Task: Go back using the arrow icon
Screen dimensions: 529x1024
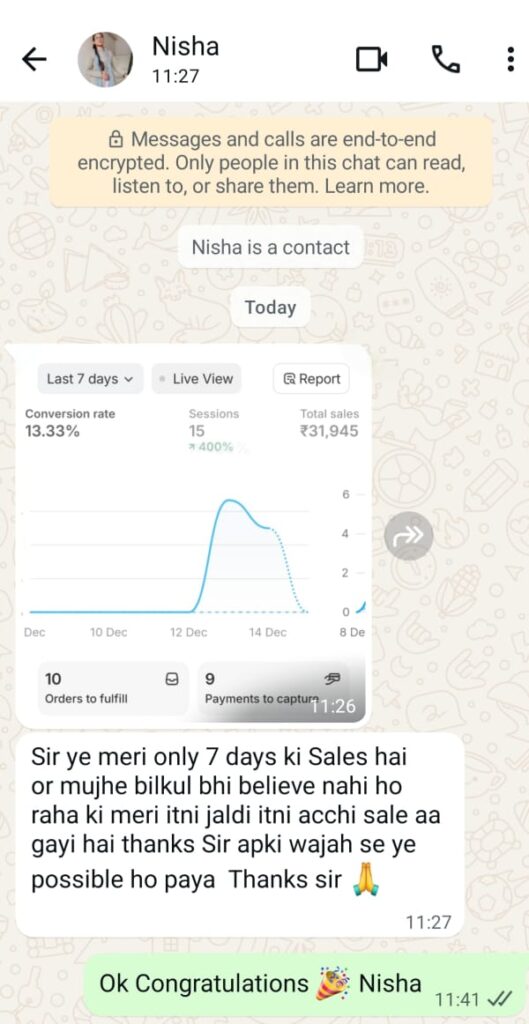Action: point(34,59)
